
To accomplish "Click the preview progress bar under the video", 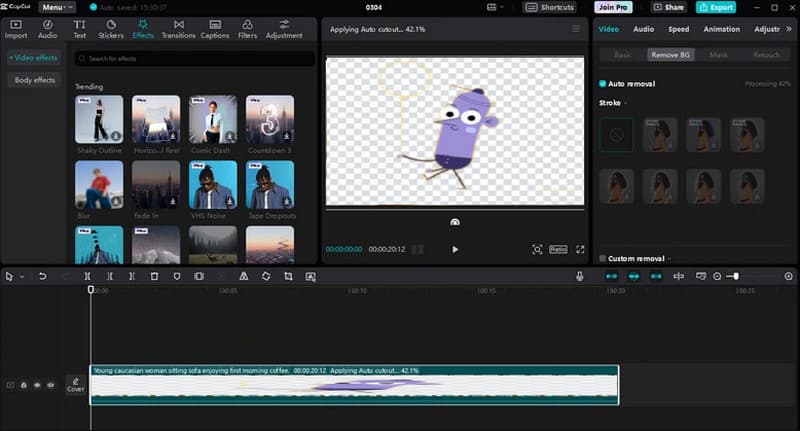I will pyautogui.click(x=455, y=210).
